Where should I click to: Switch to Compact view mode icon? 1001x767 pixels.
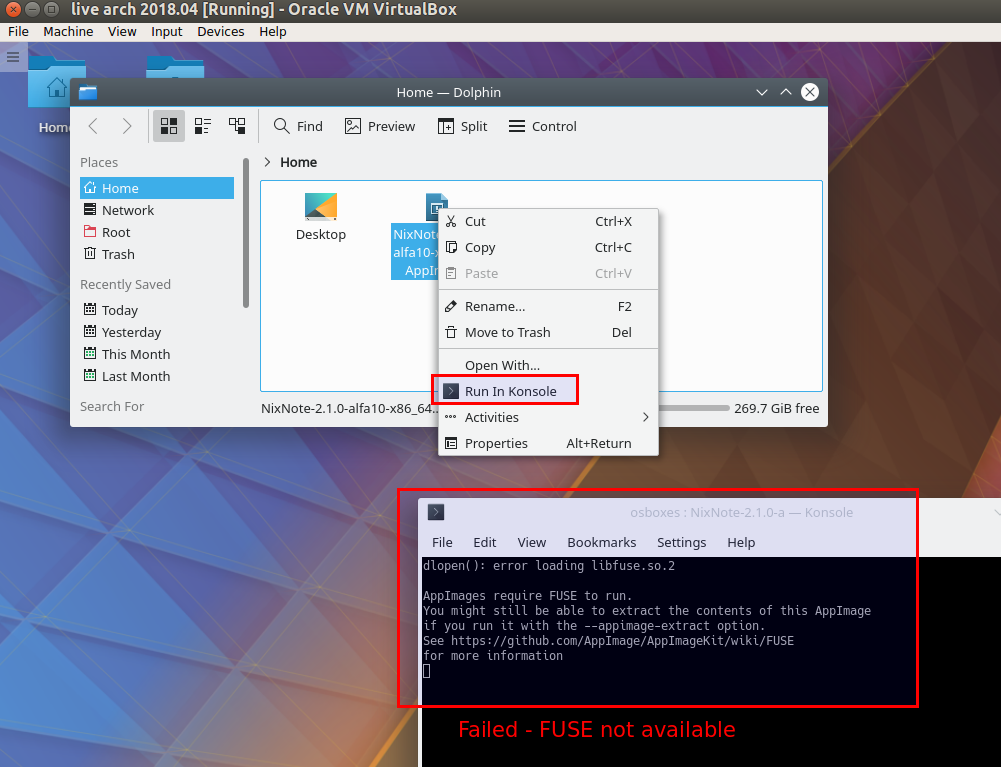click(203, 126)
